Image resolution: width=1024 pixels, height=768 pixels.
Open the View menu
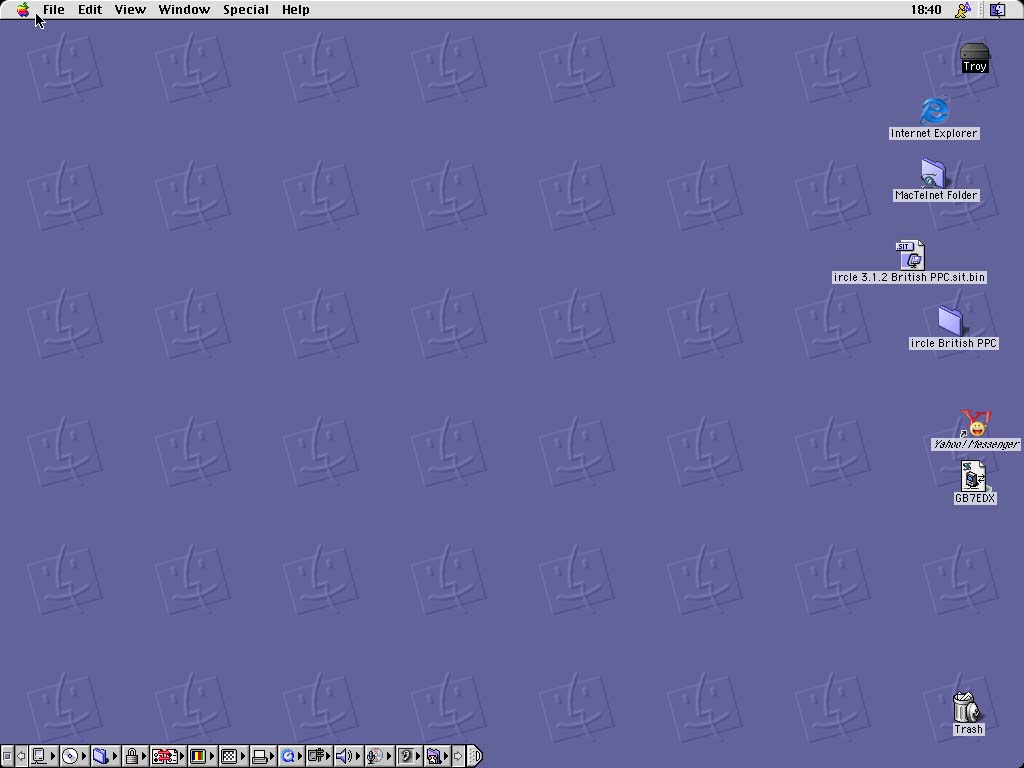click(x=130, y=10)
